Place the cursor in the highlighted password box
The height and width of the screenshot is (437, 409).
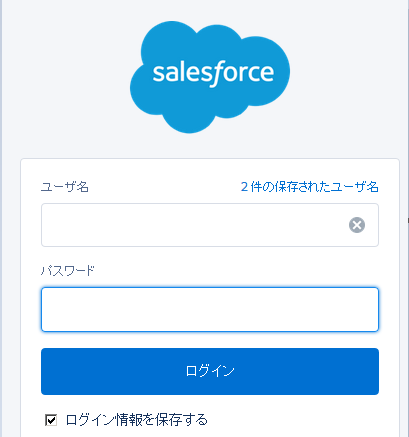pos(210,309)
